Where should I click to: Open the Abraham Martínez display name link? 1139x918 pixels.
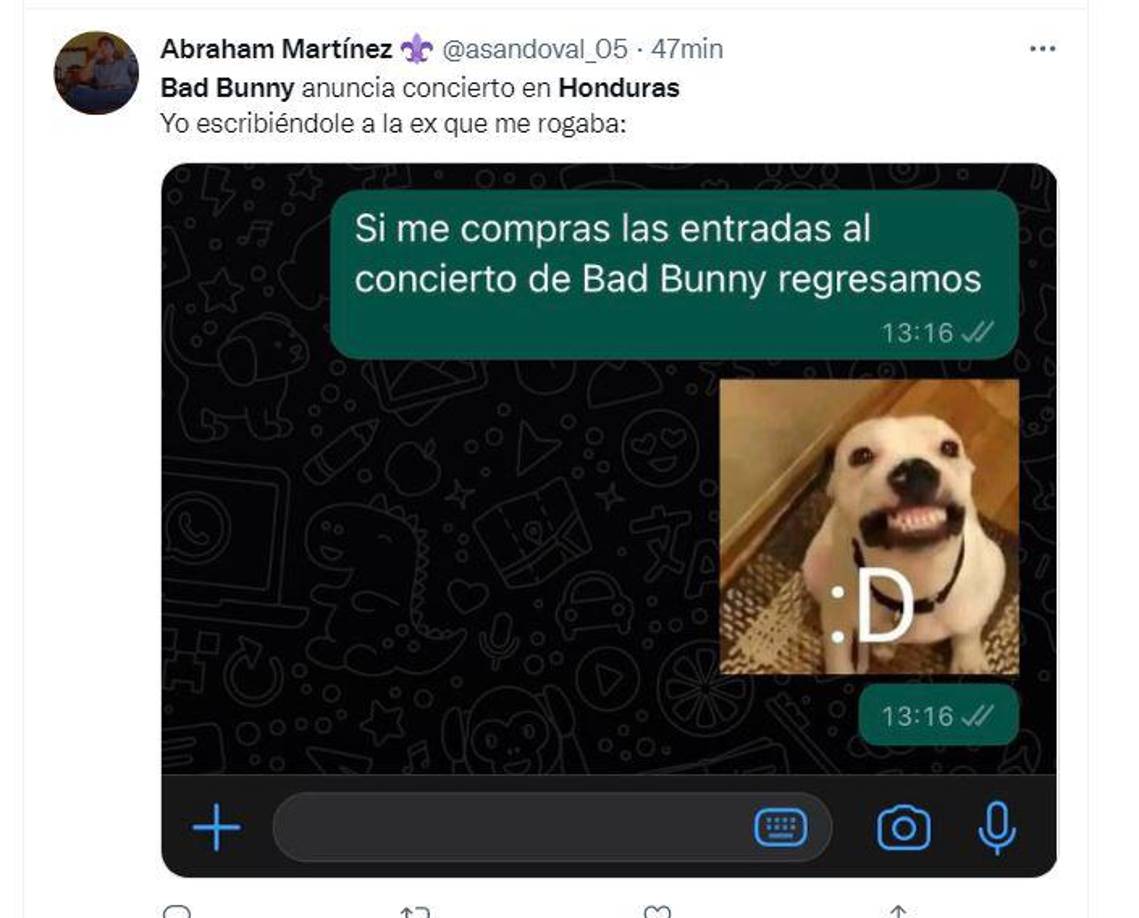point(277,49)
